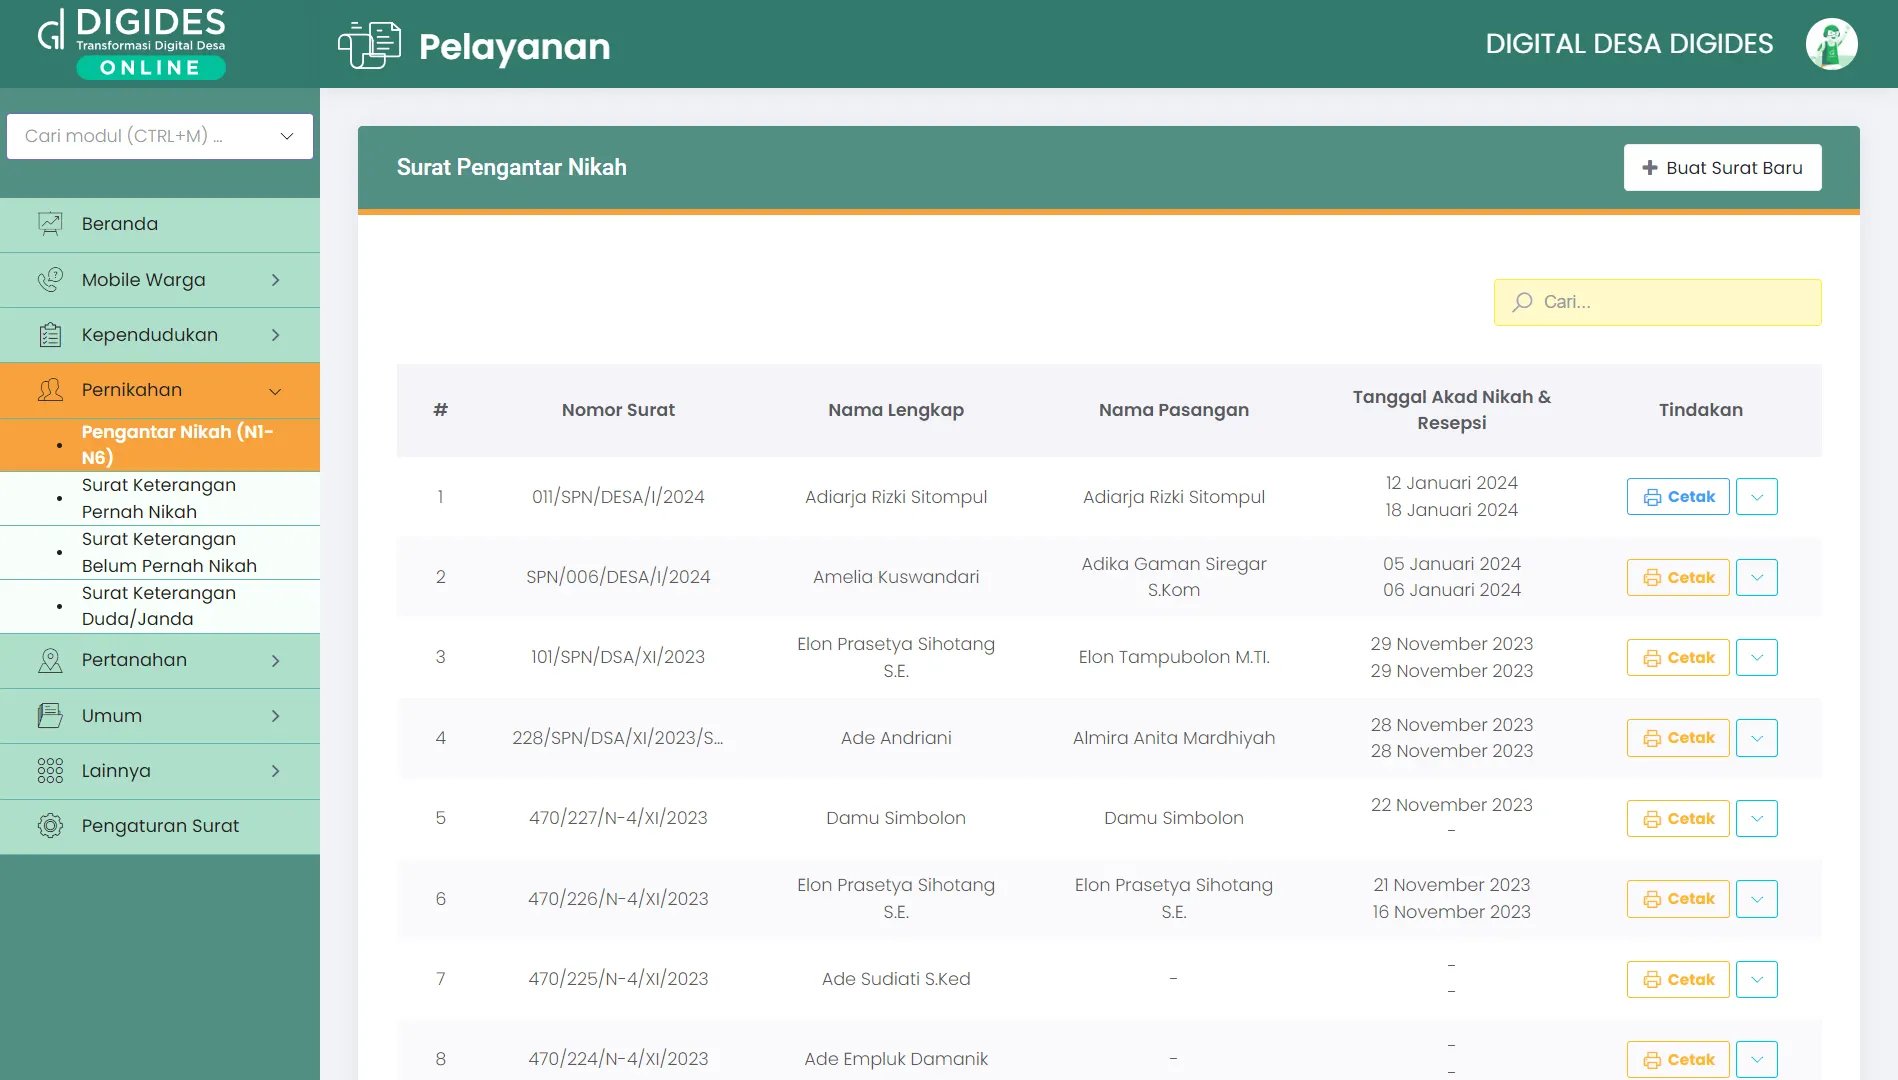Click Cetak for 470/227/N-4/XI/2023 row
The width and height of the screenshot is (1898, 1080).
click(1678, 818)
